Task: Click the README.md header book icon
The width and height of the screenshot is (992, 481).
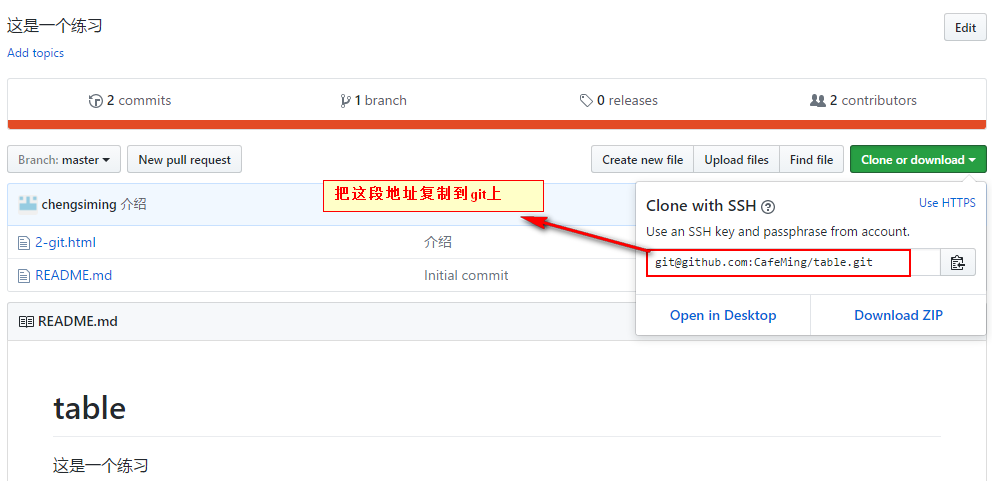Action: coord(26,322)
